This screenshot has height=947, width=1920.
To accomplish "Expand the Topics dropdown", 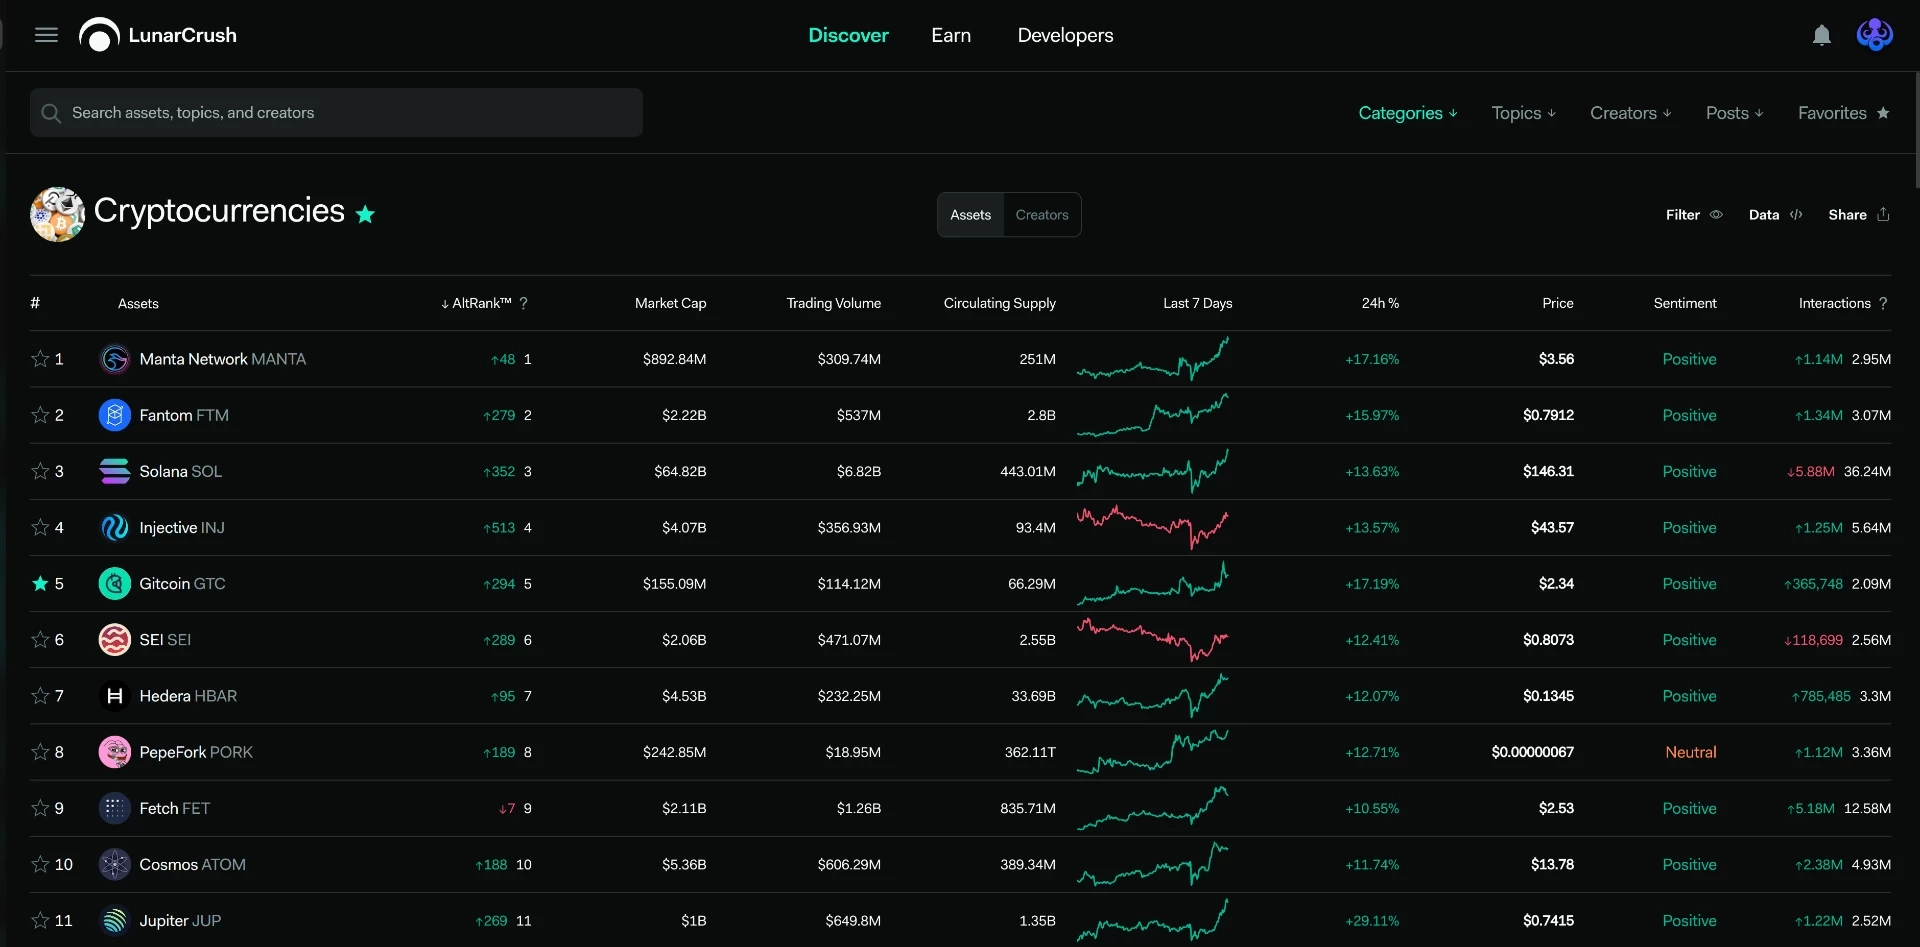I will point(1524,113).
